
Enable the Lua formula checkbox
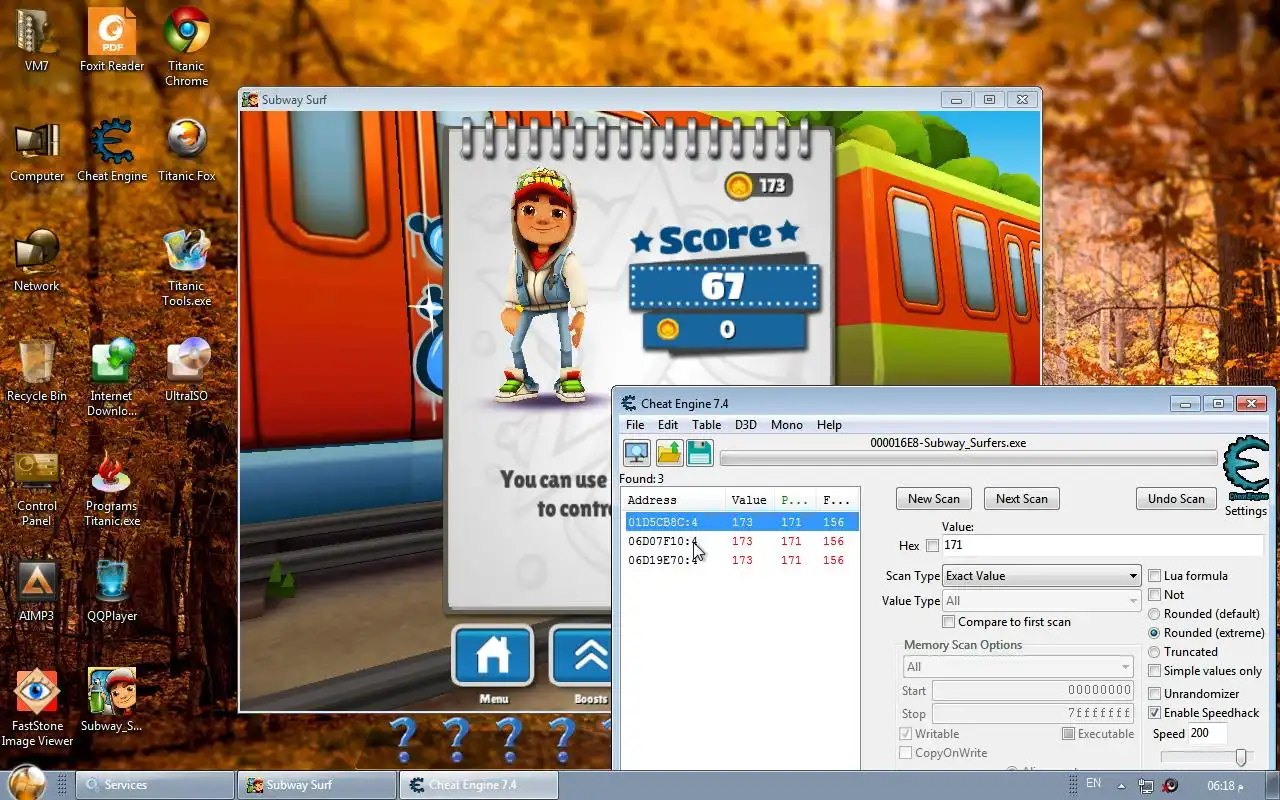pyautogui.click(x=1155, y=576)
